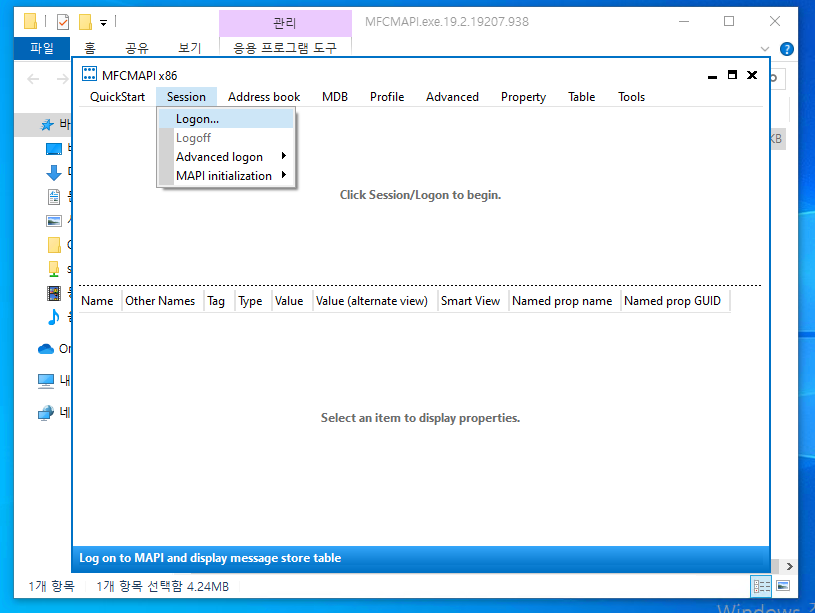Sort by Value column header
815x613 pixels.
coord(292,301)
